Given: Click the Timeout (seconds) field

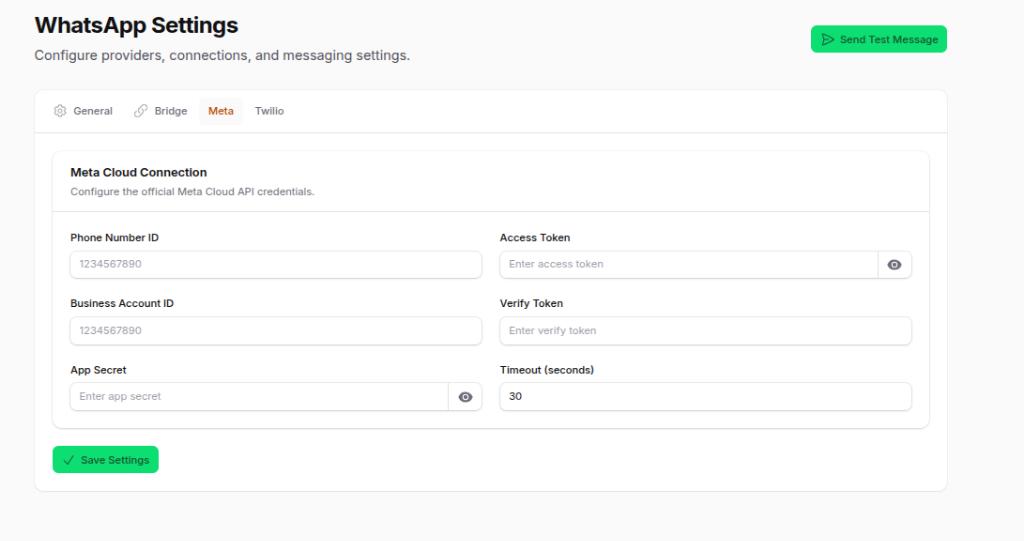Looking at the screenshot, I should coord(705,397).
